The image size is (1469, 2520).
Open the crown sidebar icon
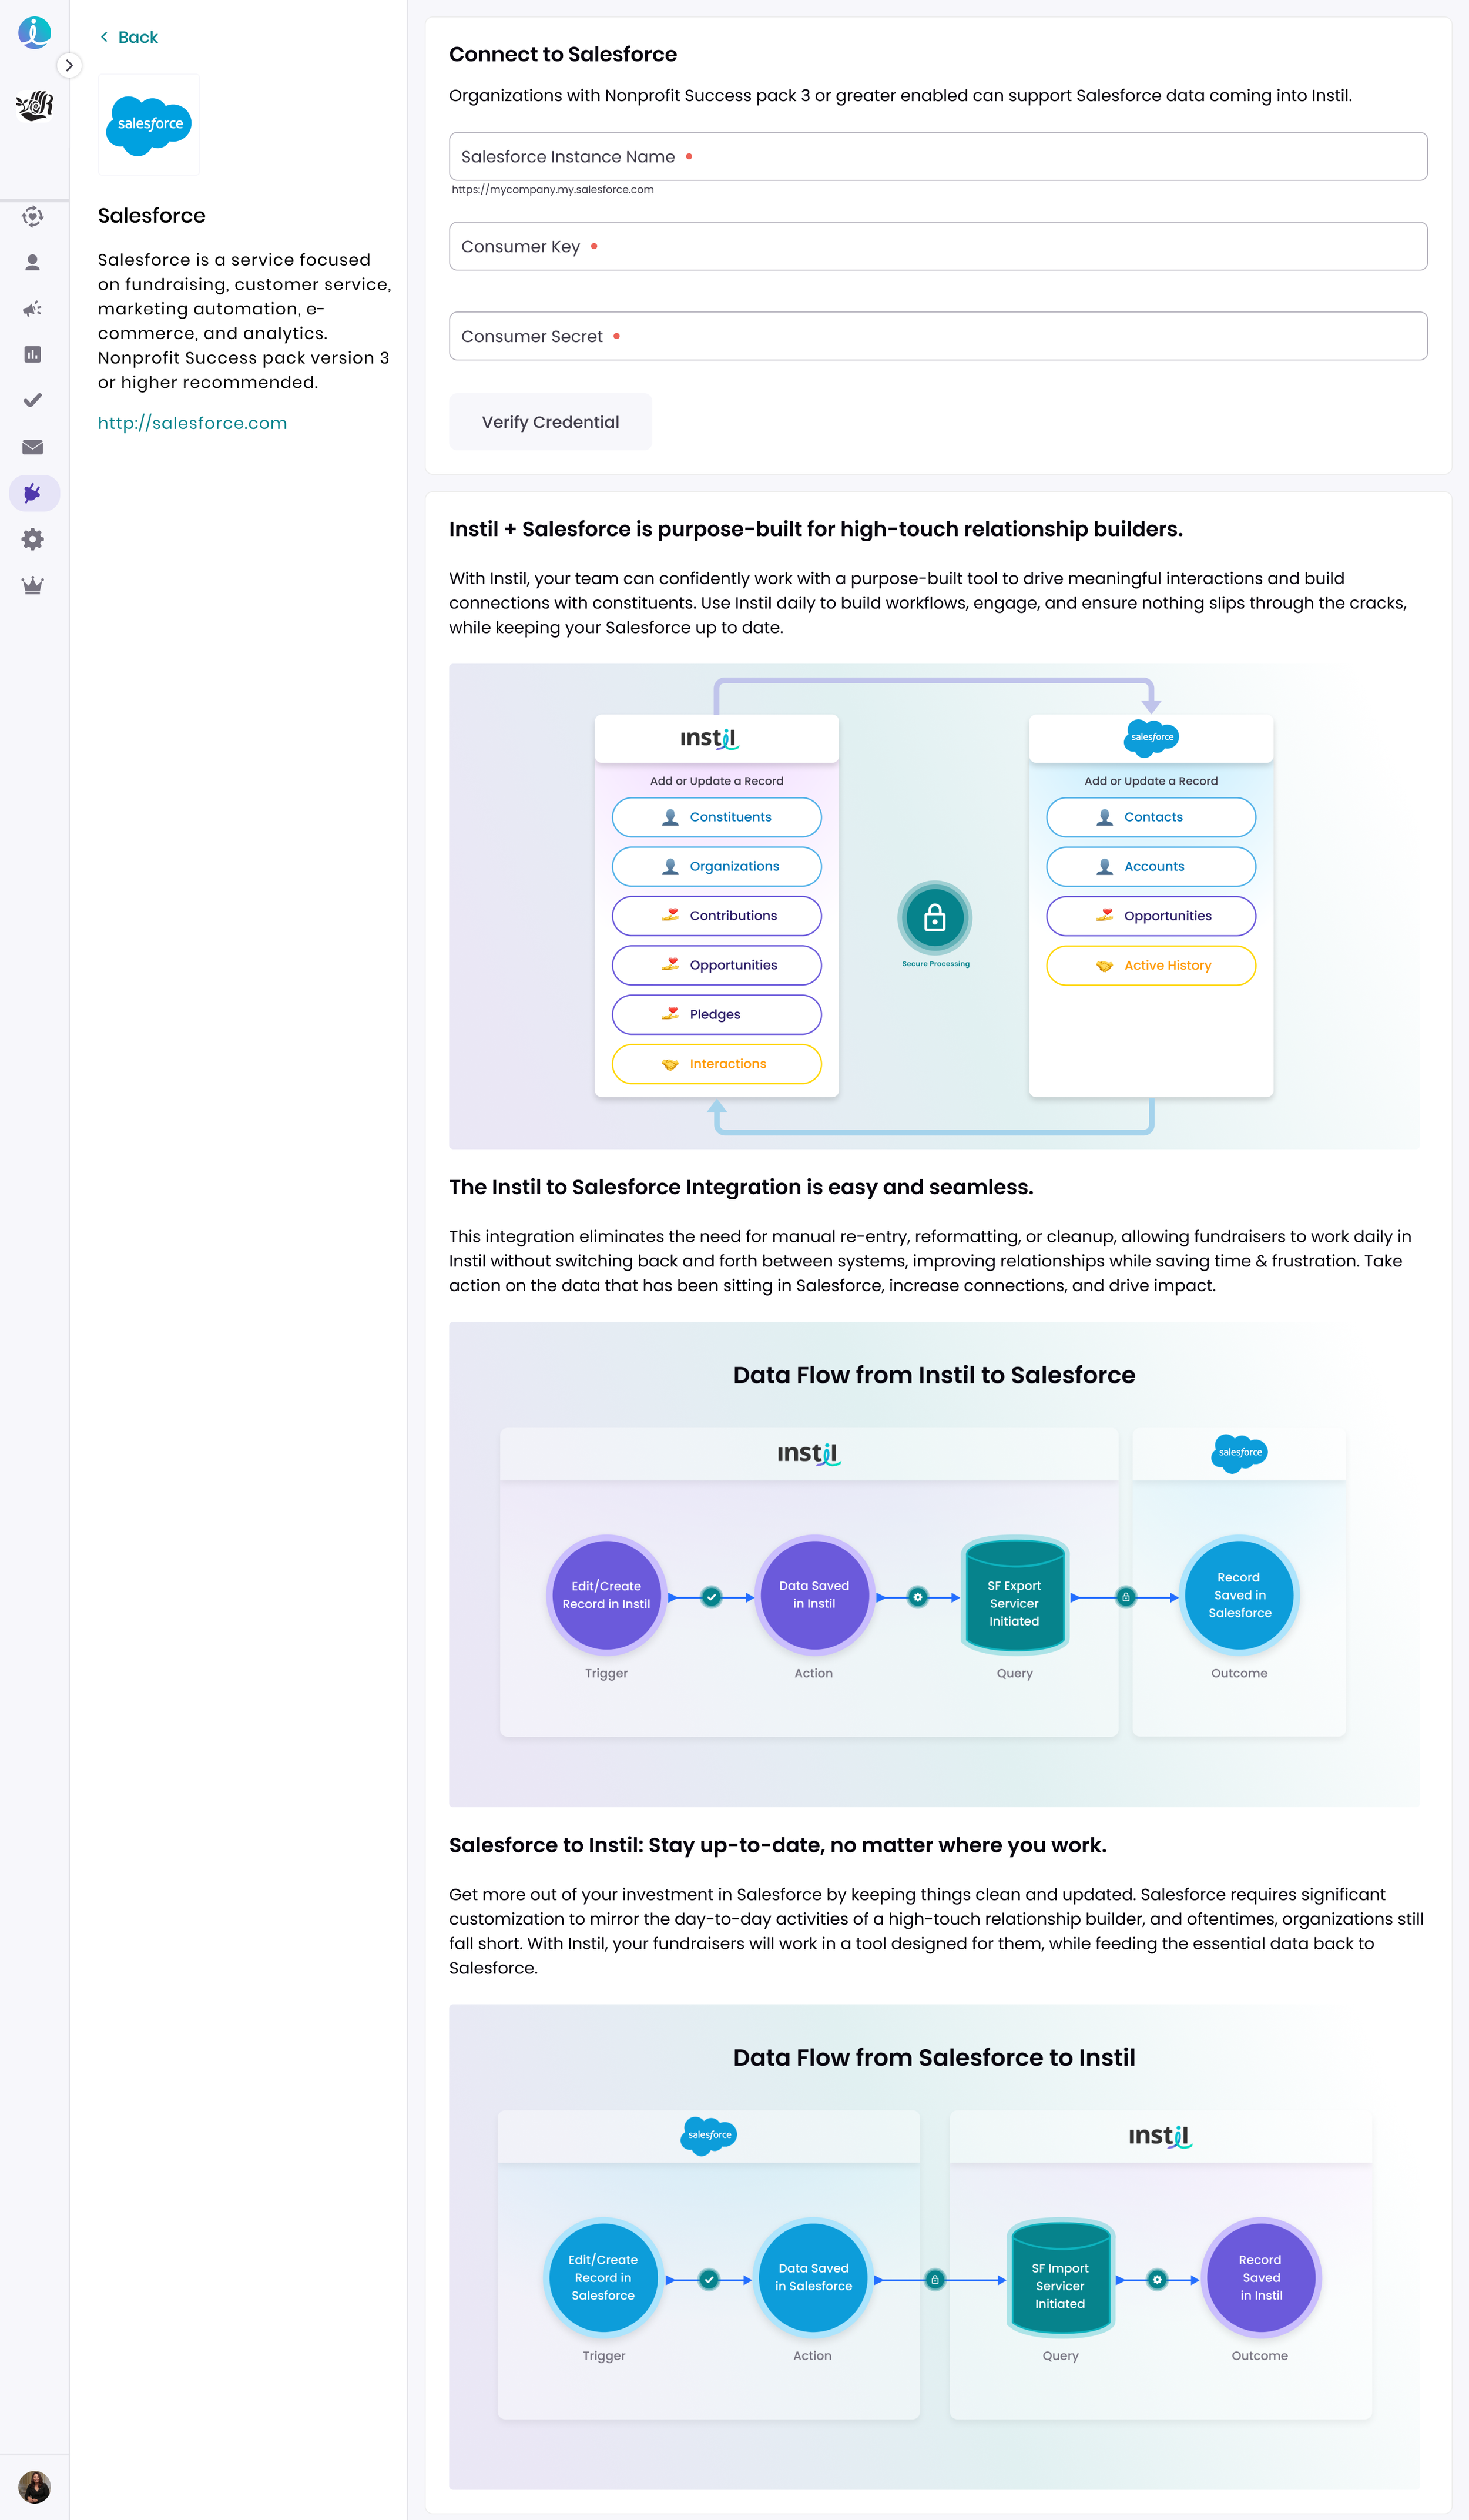33,586
